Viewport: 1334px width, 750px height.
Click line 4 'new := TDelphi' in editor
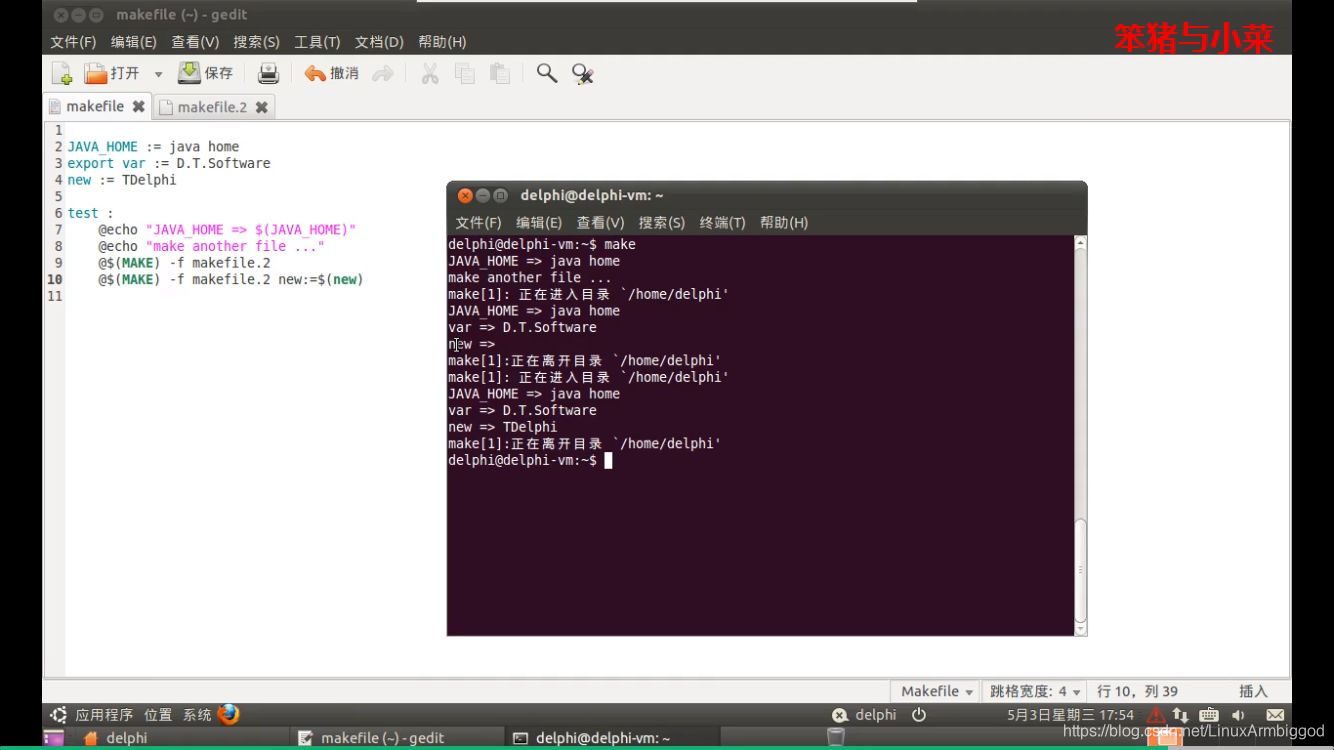(x=122, y=180)
